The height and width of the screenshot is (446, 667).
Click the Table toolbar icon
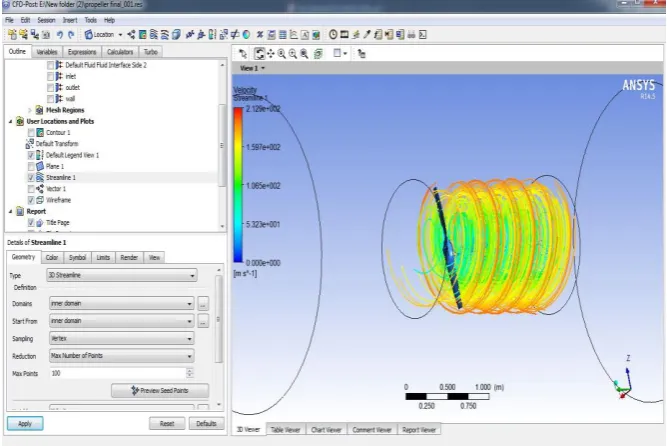click(282, 34)
